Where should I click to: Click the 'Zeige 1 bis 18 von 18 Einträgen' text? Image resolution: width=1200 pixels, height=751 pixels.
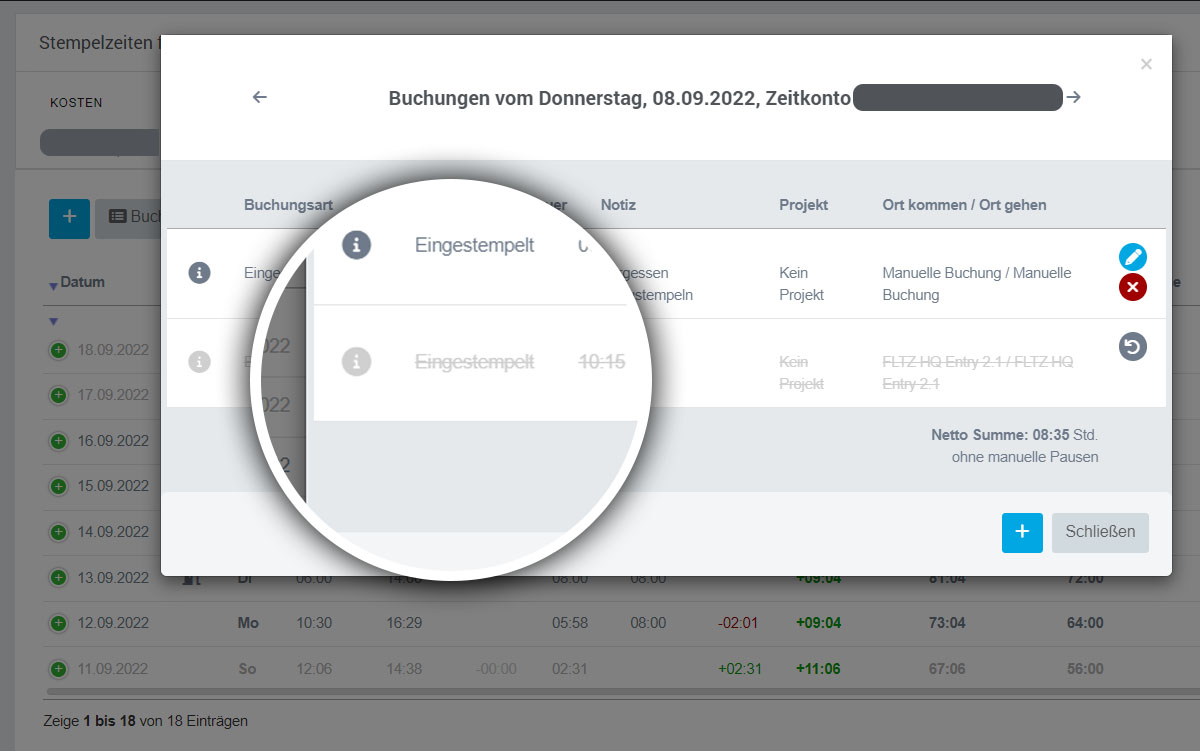click(x=146, y=720)
